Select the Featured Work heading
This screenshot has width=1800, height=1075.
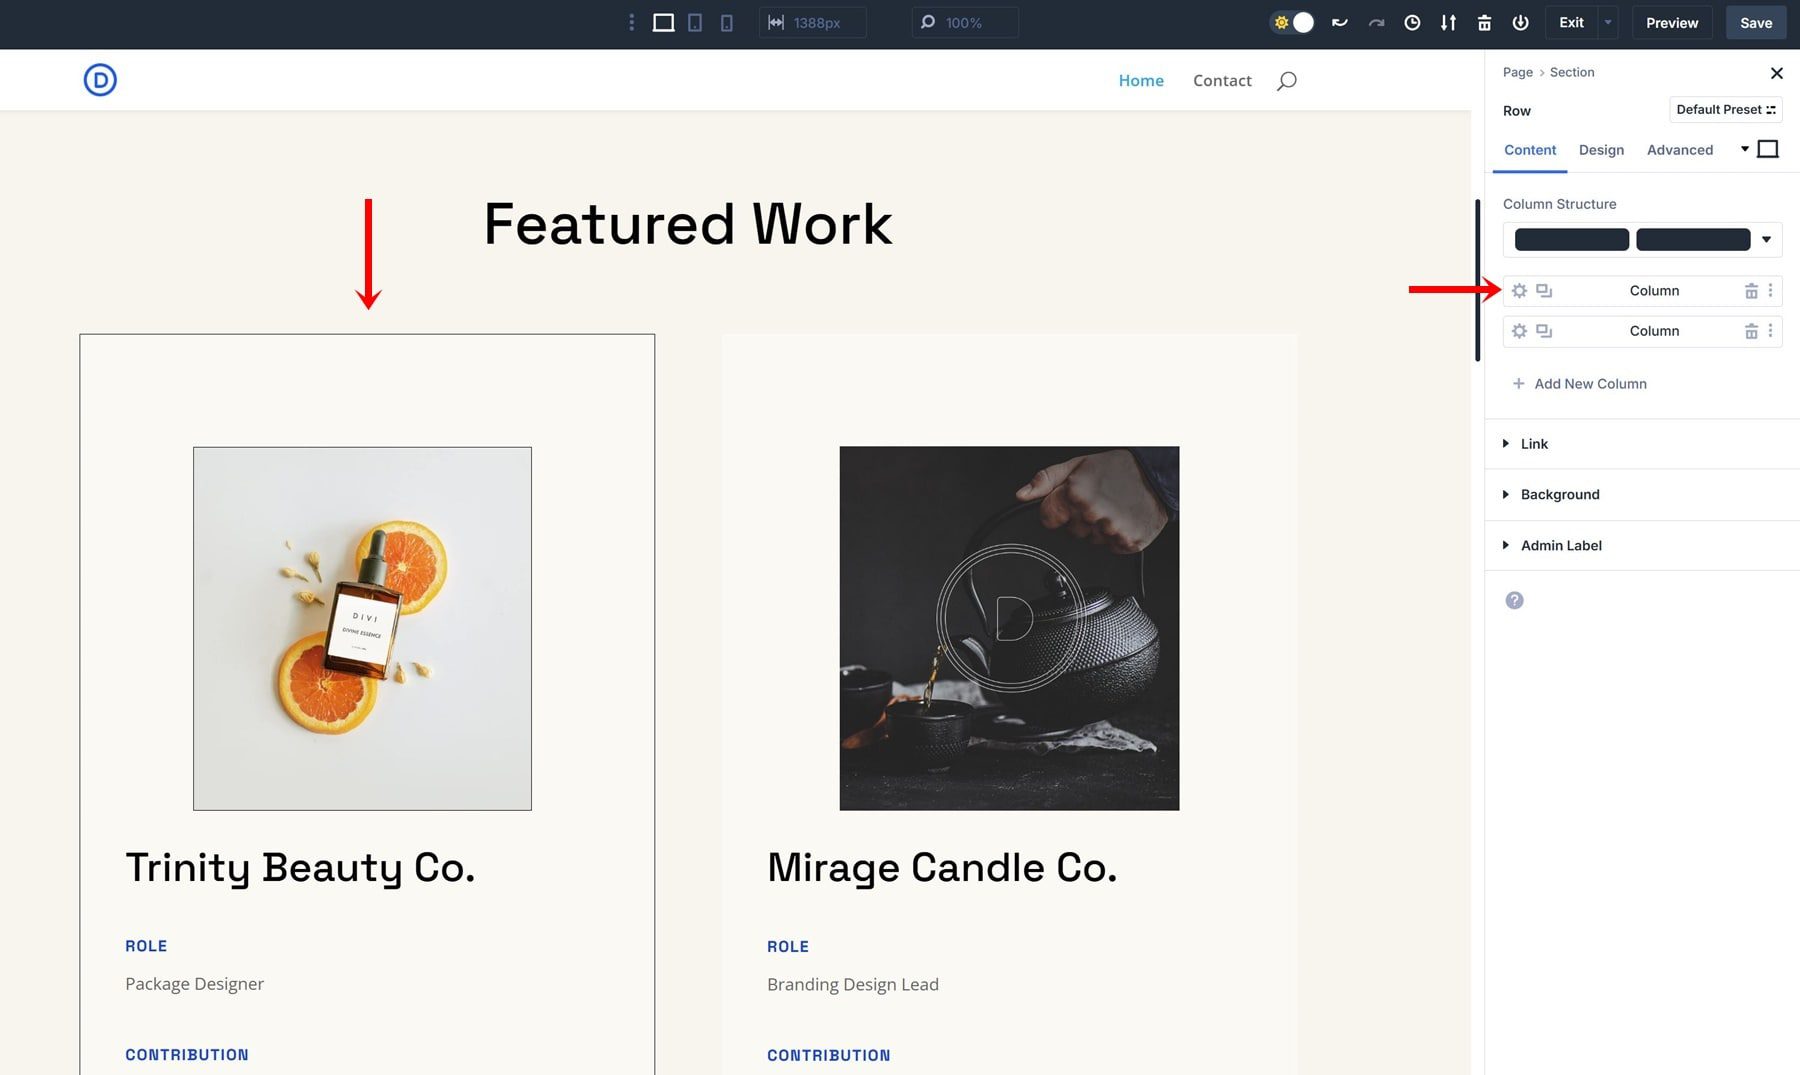coord(688,223)
